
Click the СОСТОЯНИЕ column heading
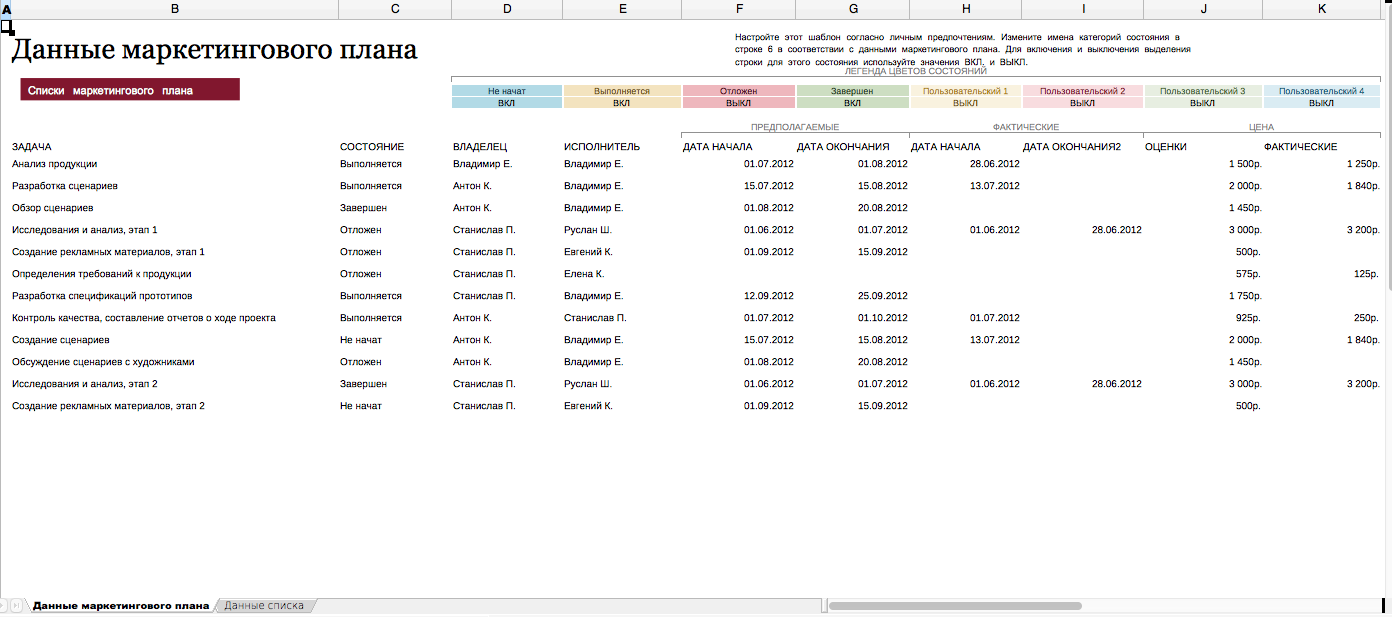tap(372, 147)
